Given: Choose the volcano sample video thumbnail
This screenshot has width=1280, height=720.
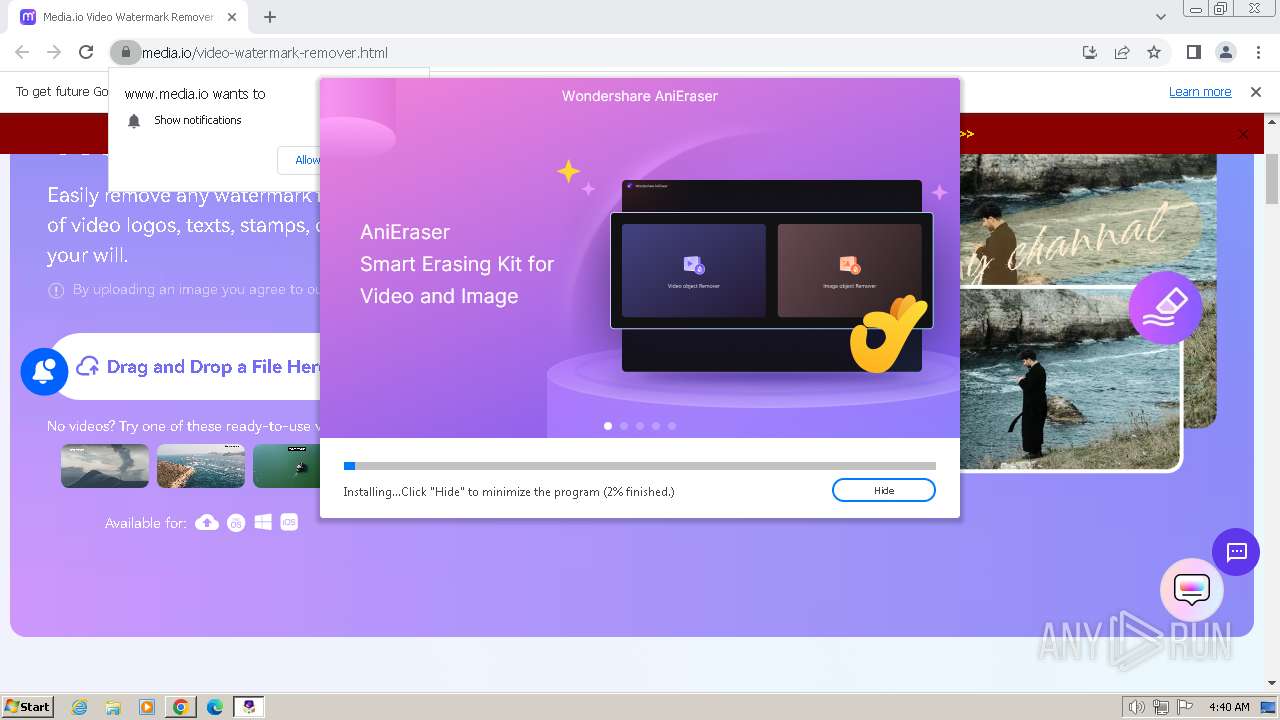Looking at the screenshot, I should tap(105, 466).
